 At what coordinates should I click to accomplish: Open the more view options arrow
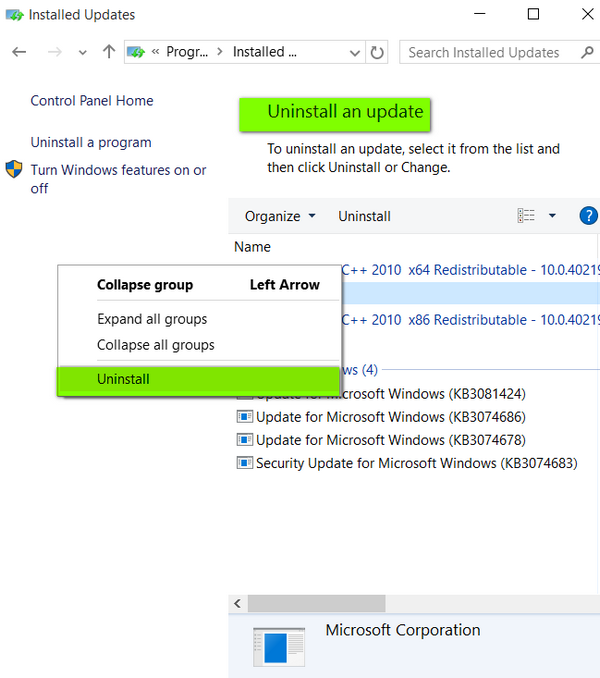pyautogui.click(x=552, y=215)
